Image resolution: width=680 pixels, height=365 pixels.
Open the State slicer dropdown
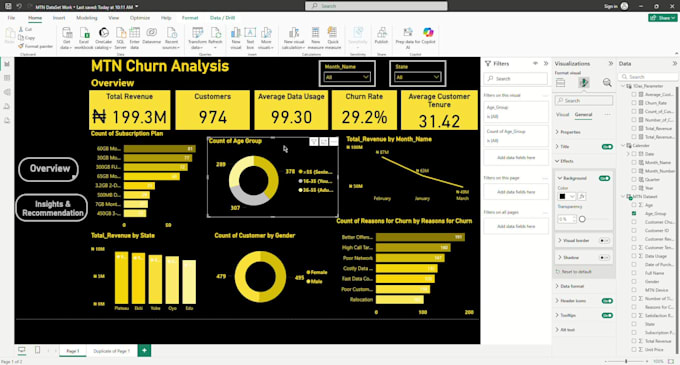coord(418,77)
